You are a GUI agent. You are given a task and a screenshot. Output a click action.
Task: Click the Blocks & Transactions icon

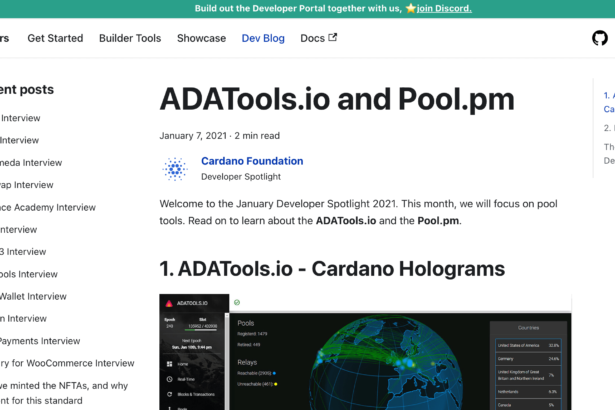tap(169, 396)
